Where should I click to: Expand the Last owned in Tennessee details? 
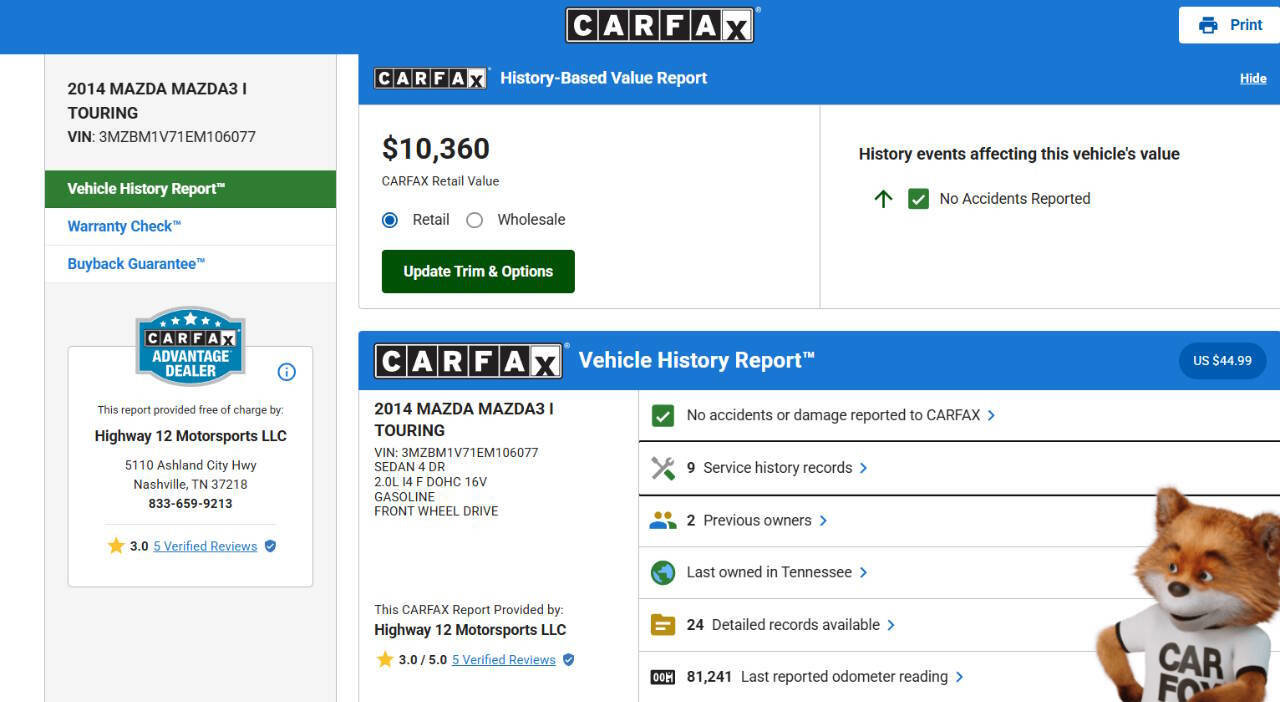864,572
